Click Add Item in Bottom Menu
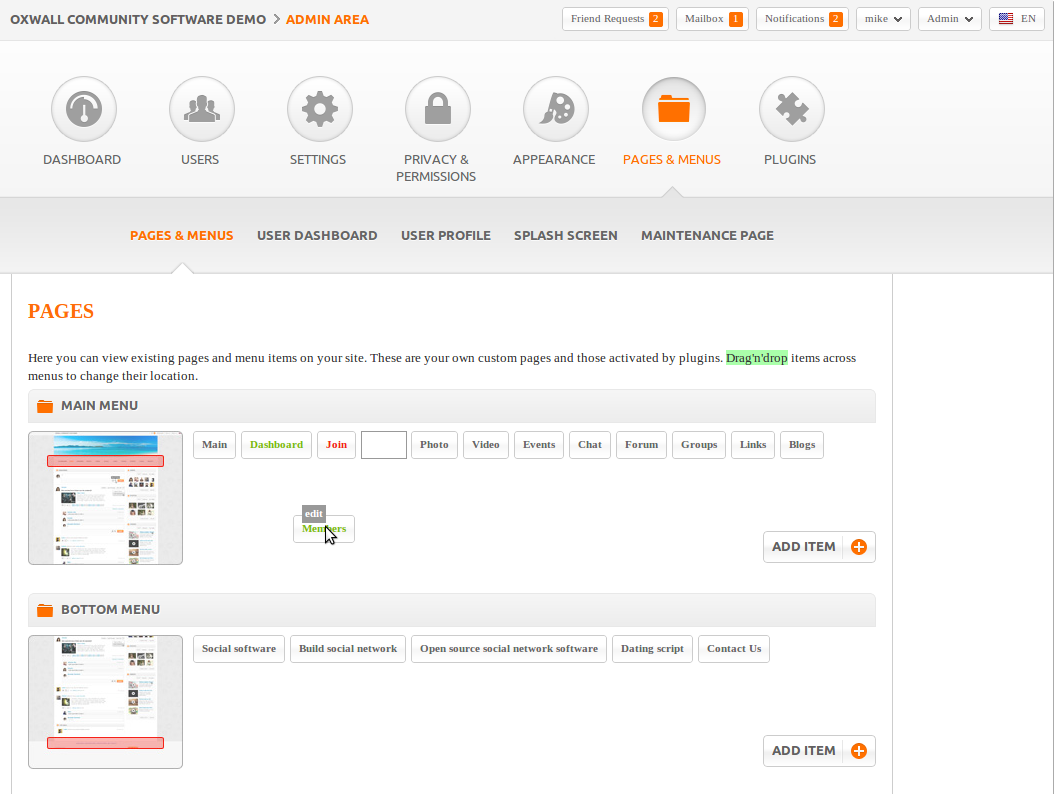Screen dimensions: 1054x794 click(x=818, y=751)
